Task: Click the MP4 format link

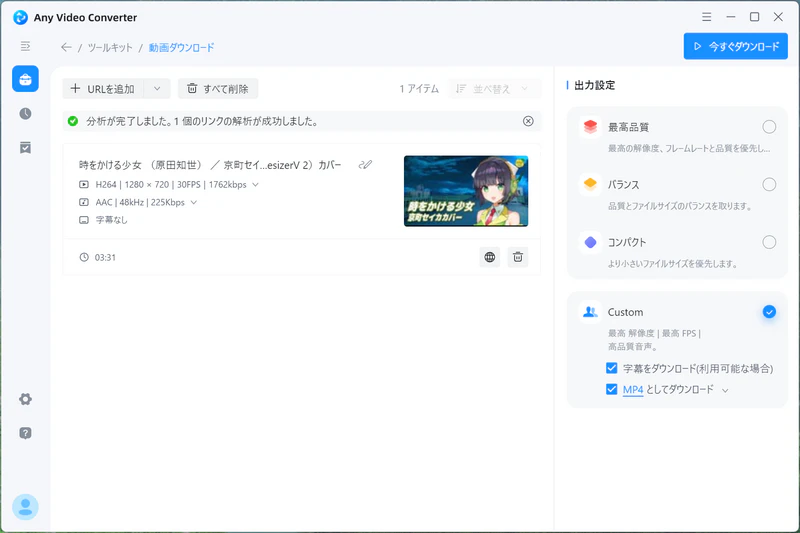Action: click(x=633, y=389)
